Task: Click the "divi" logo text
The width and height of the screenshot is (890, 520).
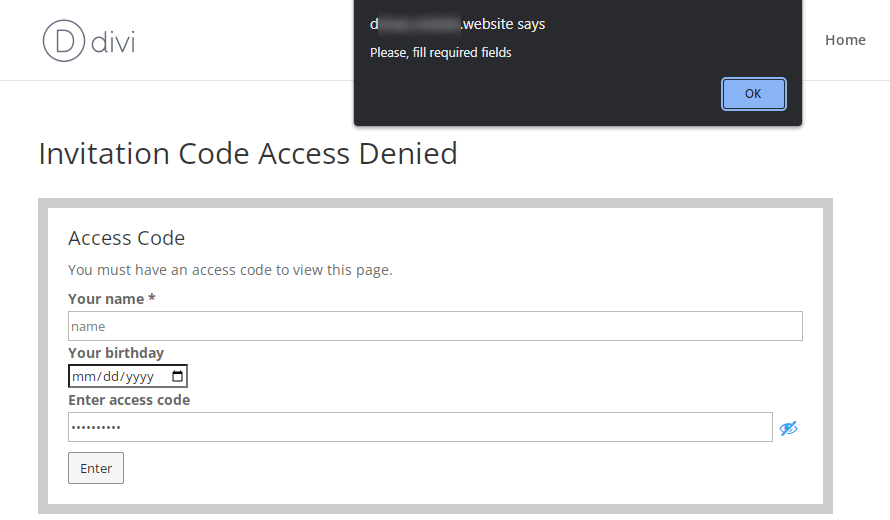Action: tap(113, 41)
